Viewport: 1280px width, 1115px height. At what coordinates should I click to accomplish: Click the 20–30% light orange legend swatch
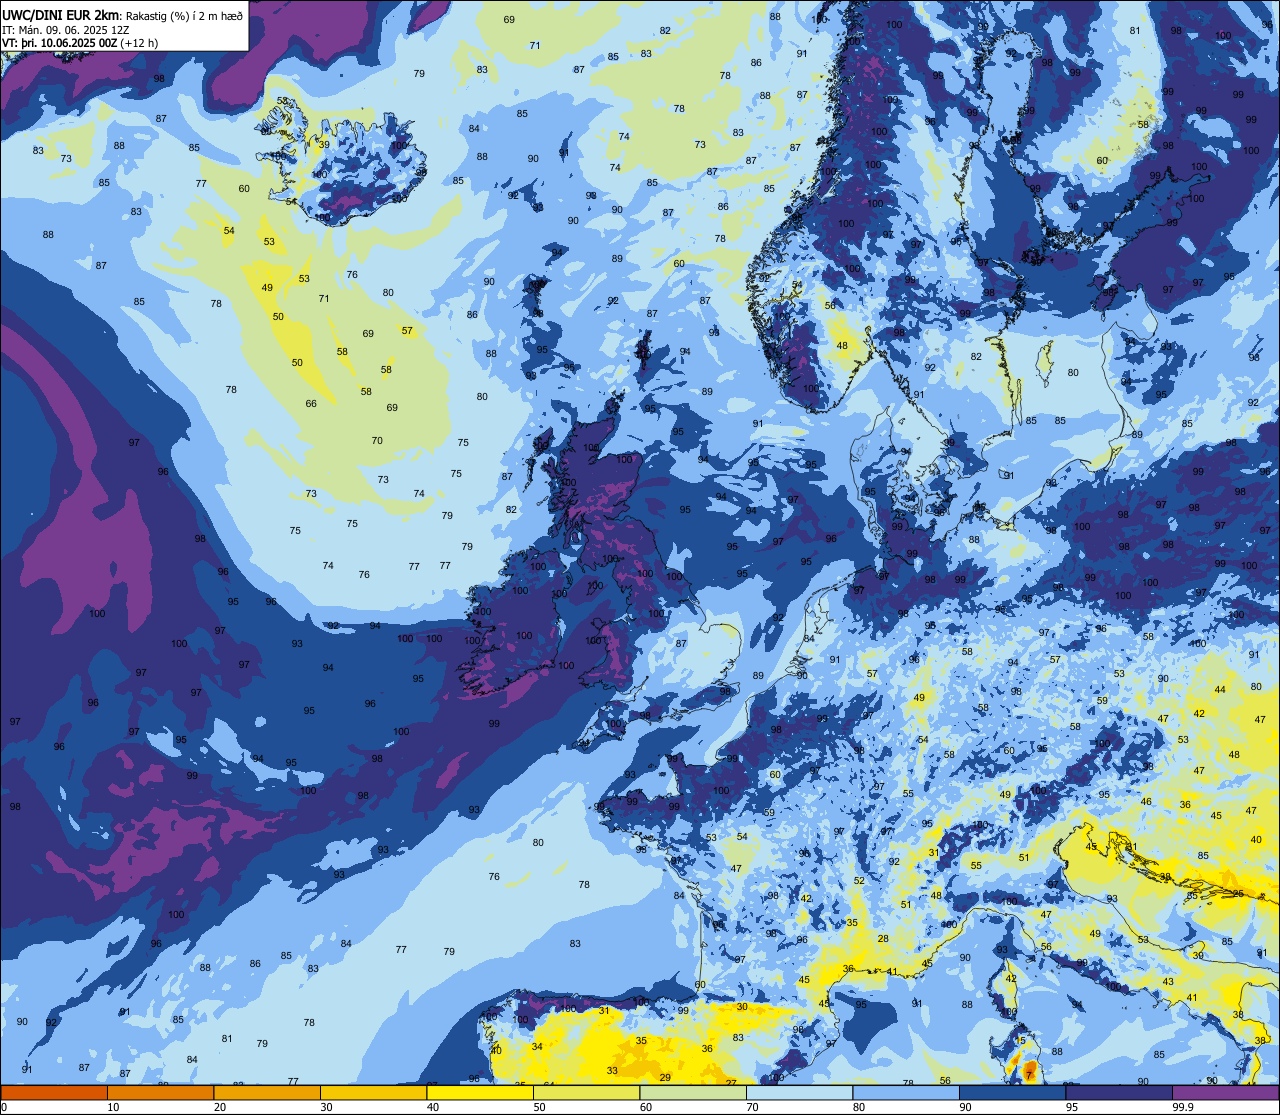click(267, 1092)
